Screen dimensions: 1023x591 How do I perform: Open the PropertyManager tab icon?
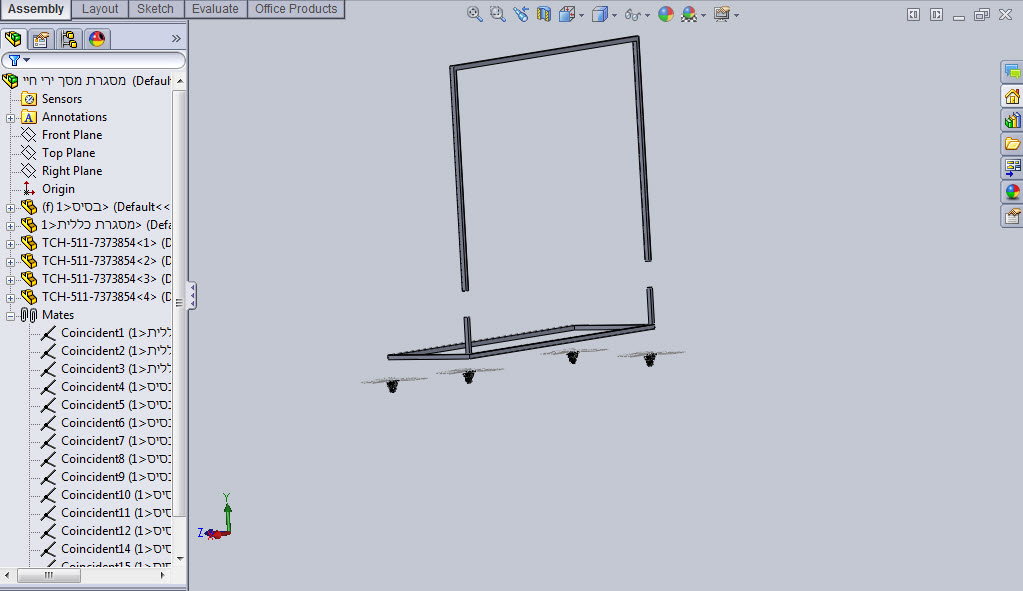41,39
